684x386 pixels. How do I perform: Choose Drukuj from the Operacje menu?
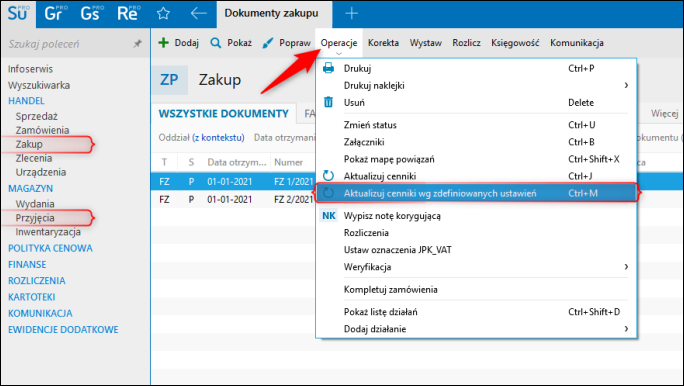476,68
